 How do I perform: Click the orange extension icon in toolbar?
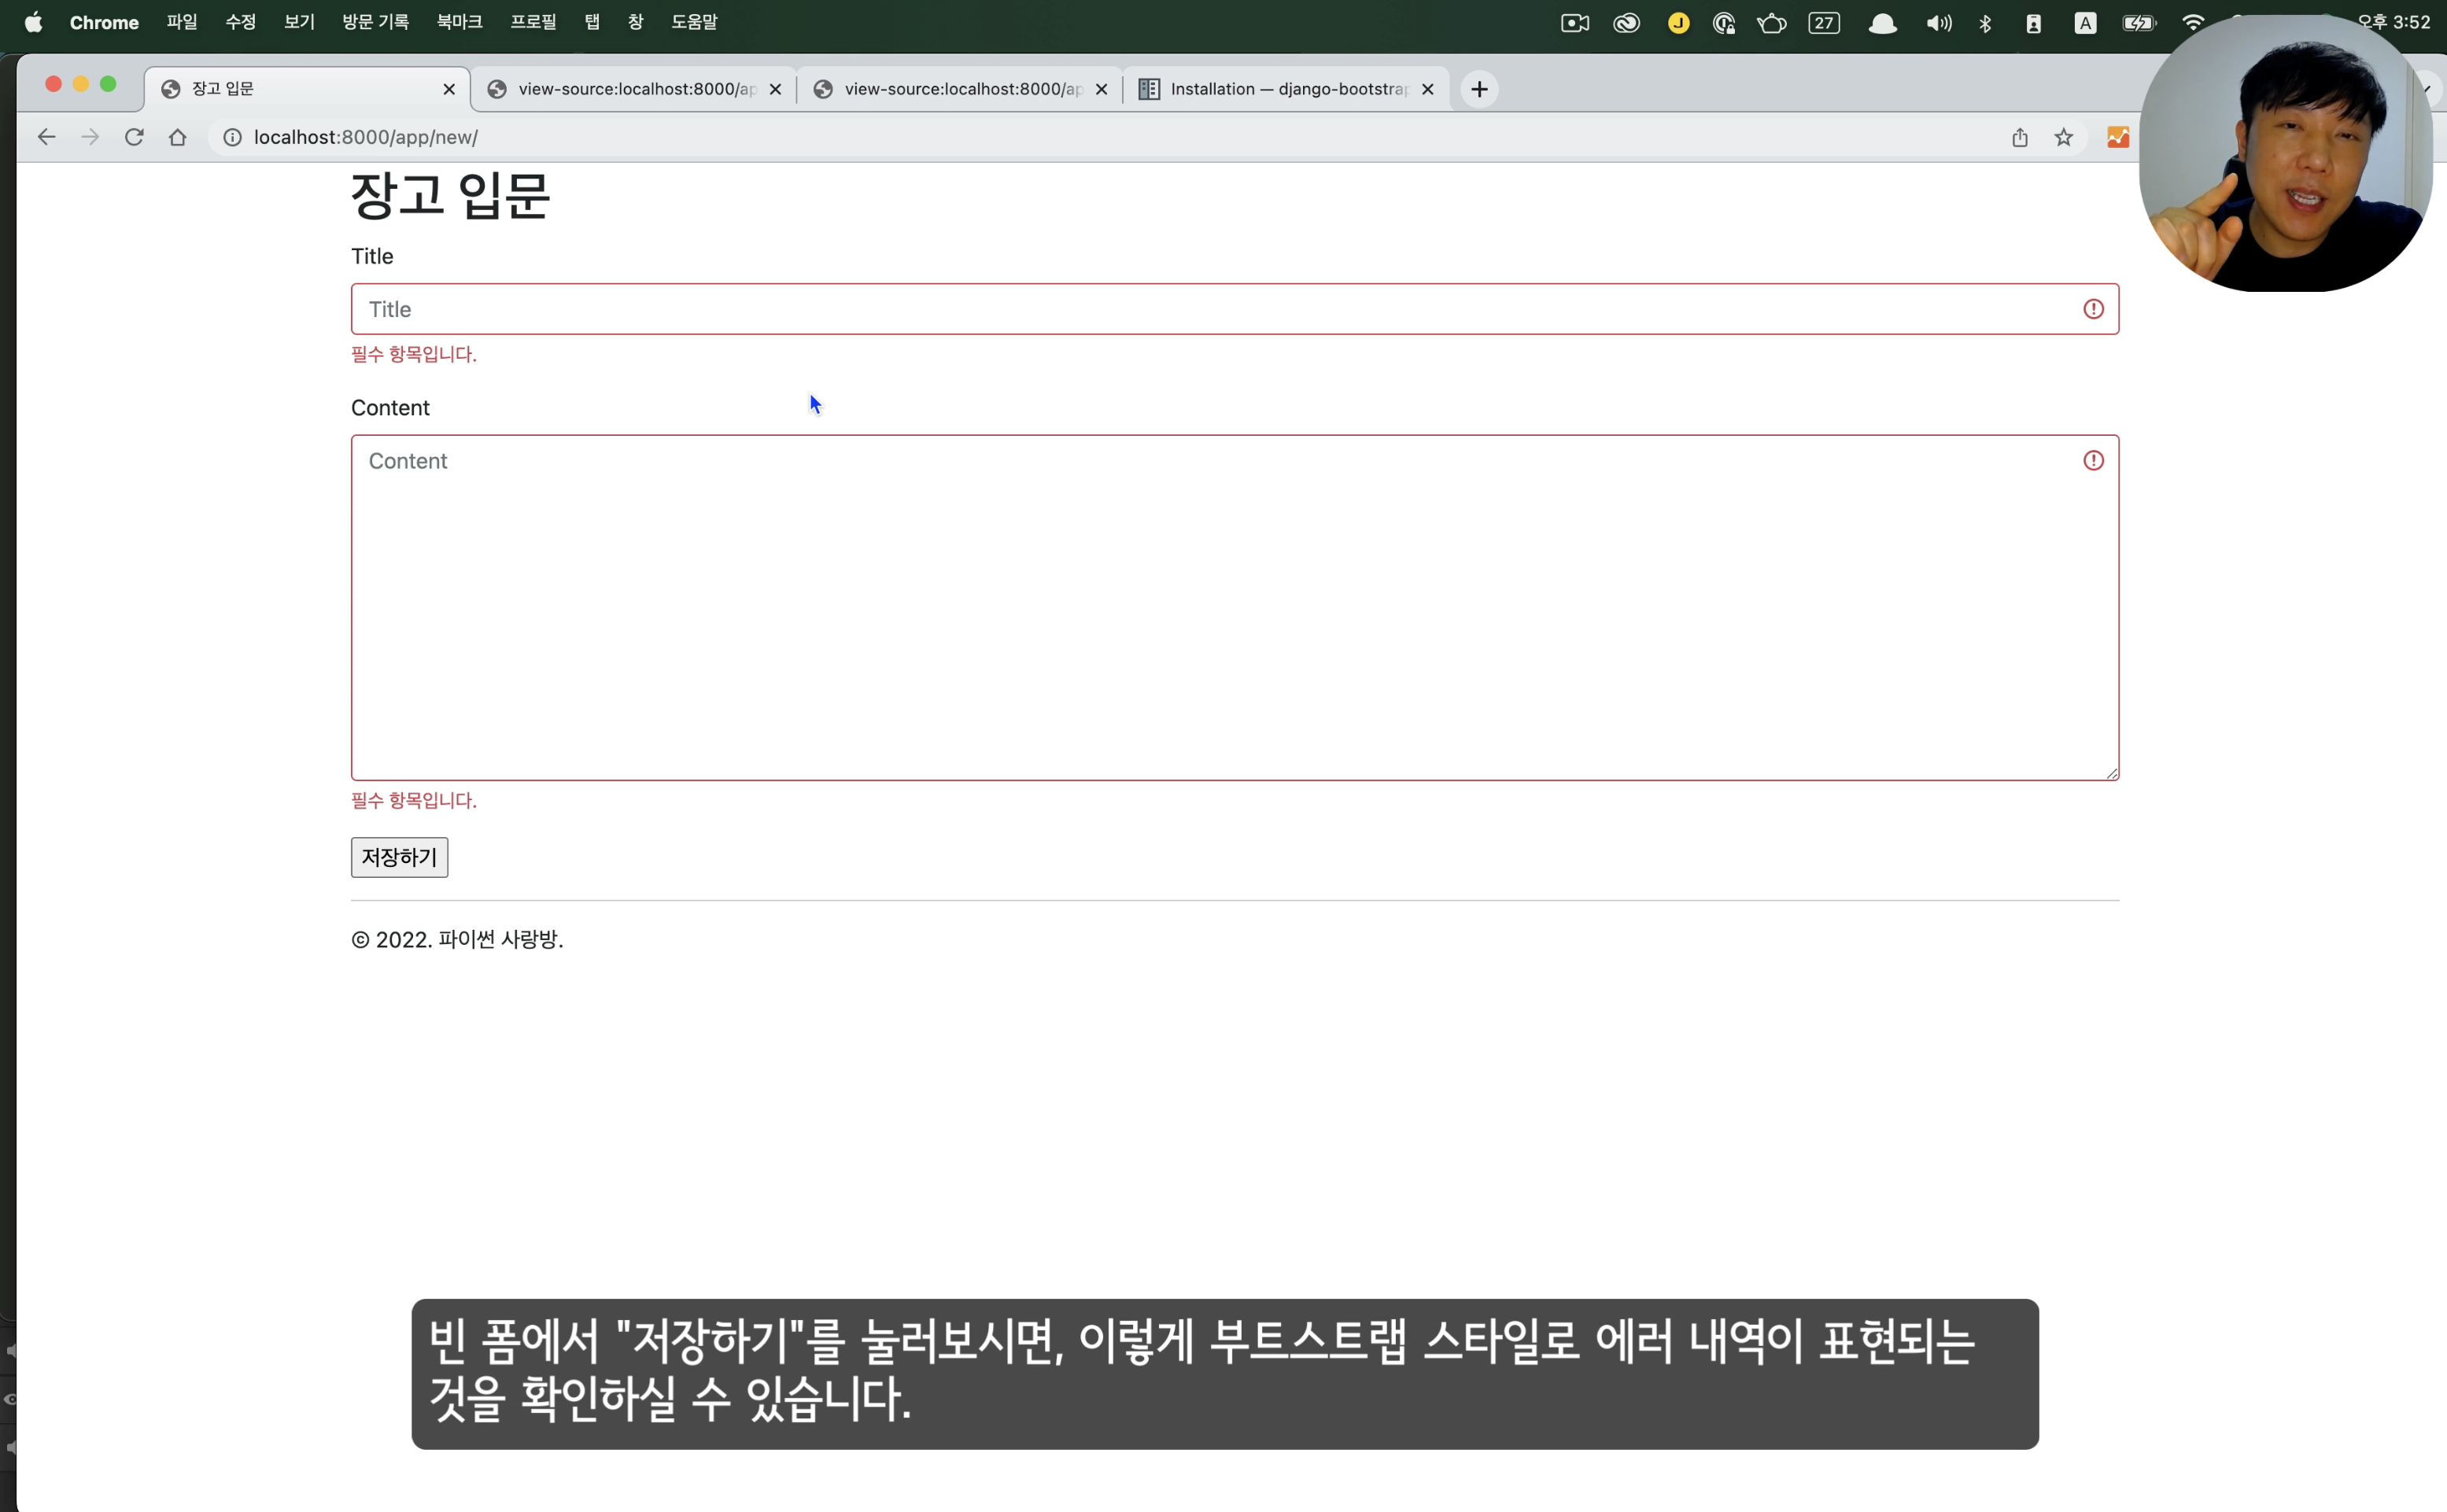pyautogui.click(x=2117, y=137)
